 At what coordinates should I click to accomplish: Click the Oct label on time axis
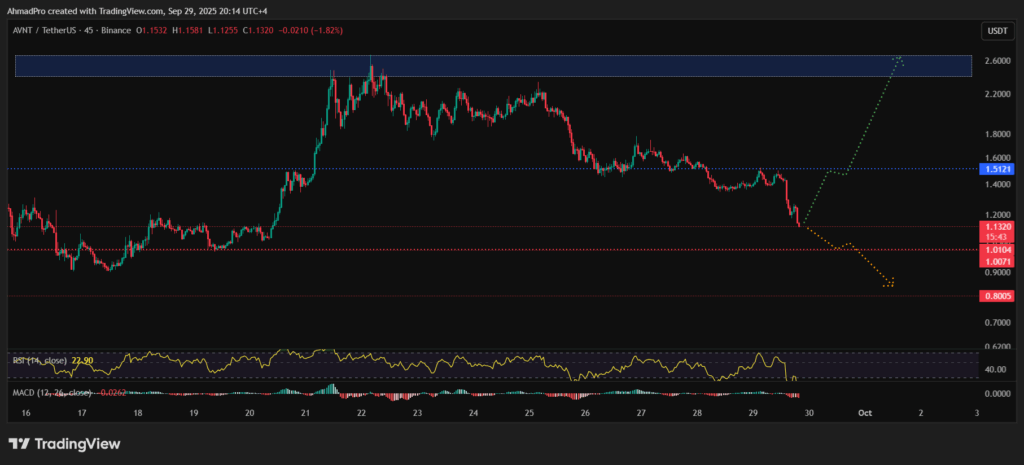[x=867, y=412]
